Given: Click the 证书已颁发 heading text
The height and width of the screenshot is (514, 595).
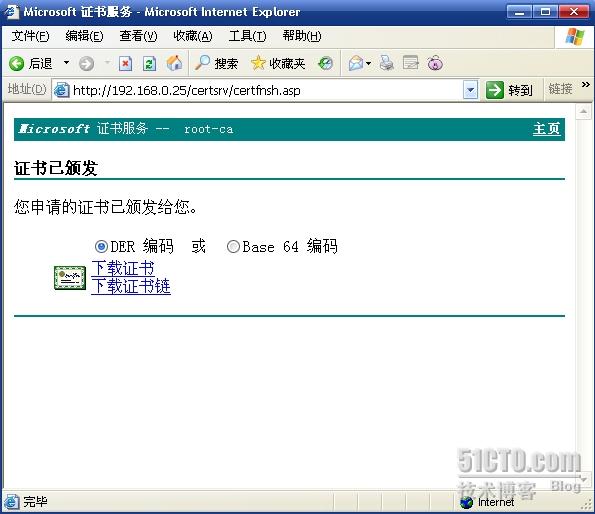Looking at the screenshot, I should coord(56,168).
